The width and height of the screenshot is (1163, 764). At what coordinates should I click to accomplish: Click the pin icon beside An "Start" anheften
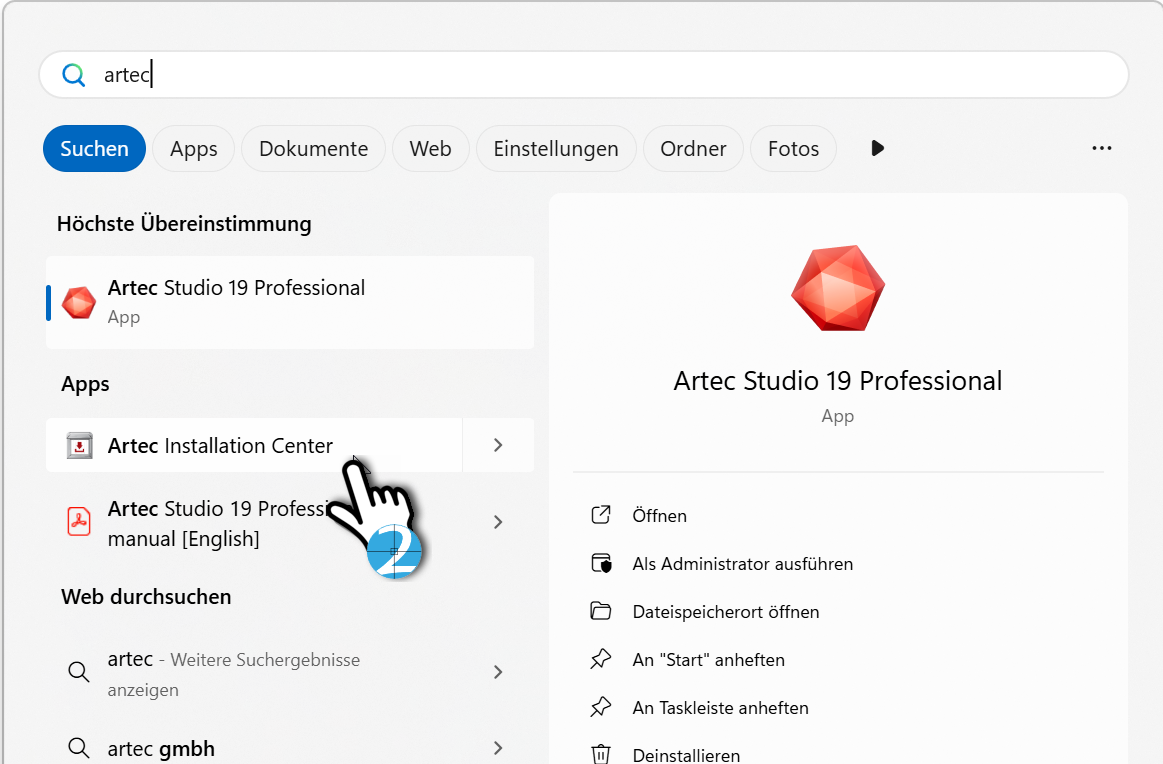(x=601, y=659)
